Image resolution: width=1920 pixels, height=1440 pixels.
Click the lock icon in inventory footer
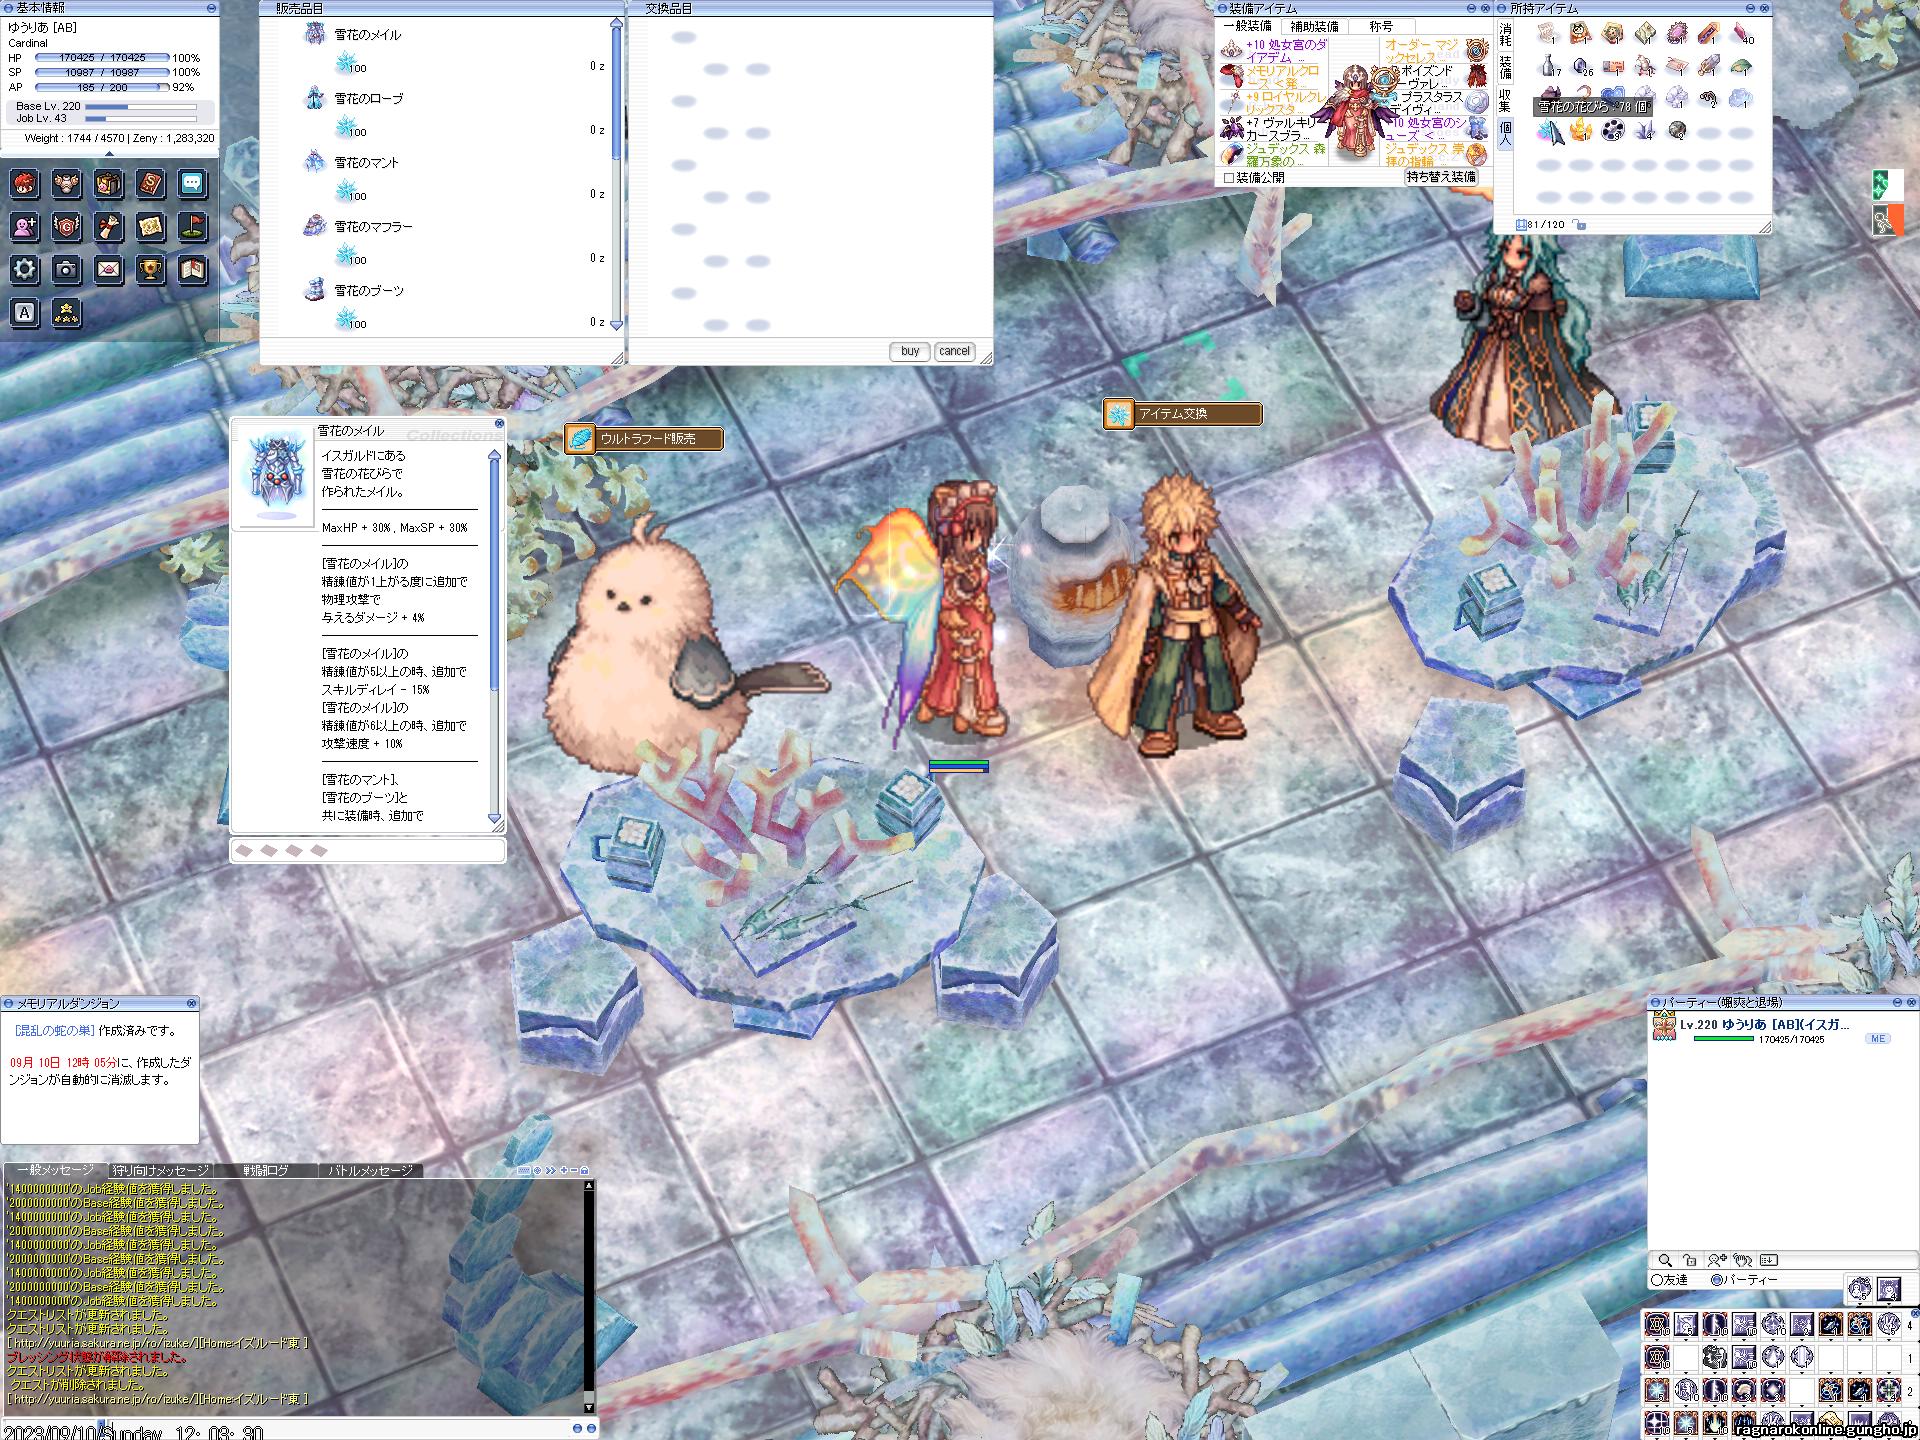pyautogui.click(x=1579, y=225)
